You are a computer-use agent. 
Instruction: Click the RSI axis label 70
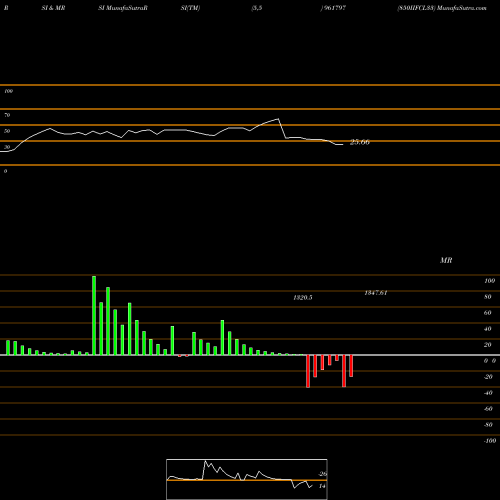(x=7, y=115)
